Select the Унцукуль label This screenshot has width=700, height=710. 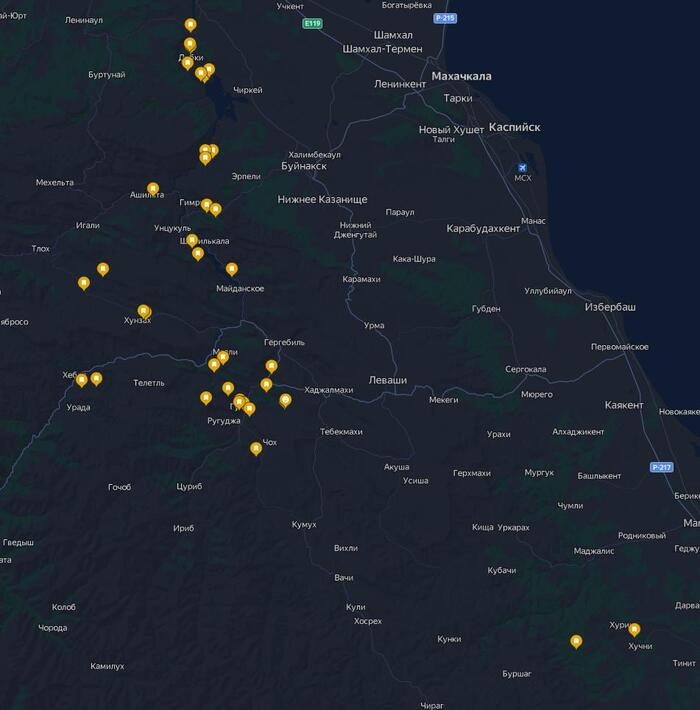pos(173,228)
